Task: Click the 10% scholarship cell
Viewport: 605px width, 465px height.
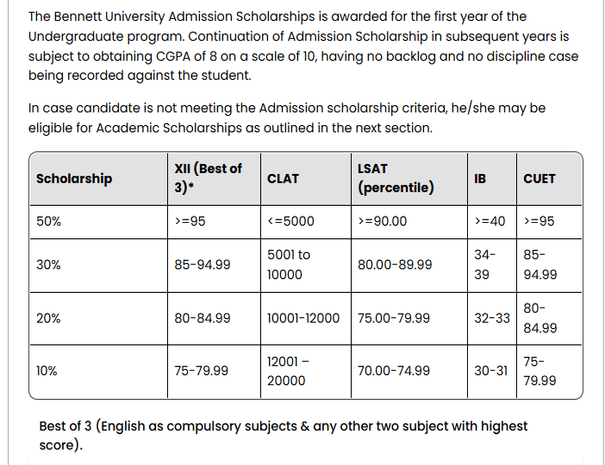Action: 46,370
